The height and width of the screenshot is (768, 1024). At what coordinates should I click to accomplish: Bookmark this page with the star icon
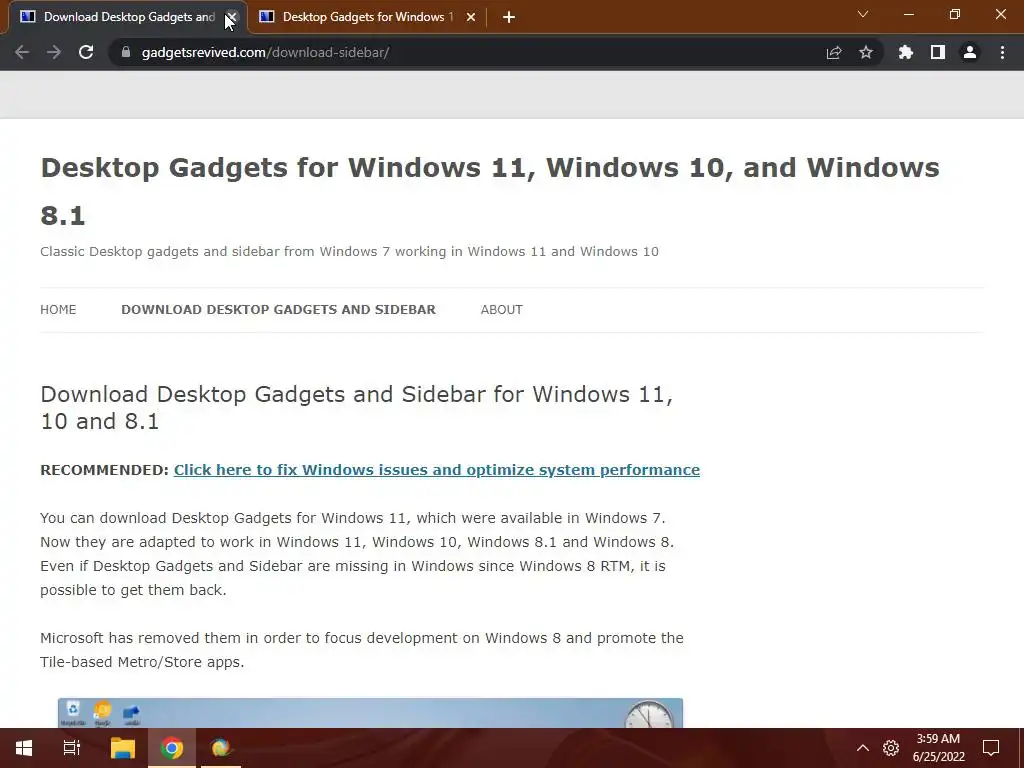click(866, 52)
